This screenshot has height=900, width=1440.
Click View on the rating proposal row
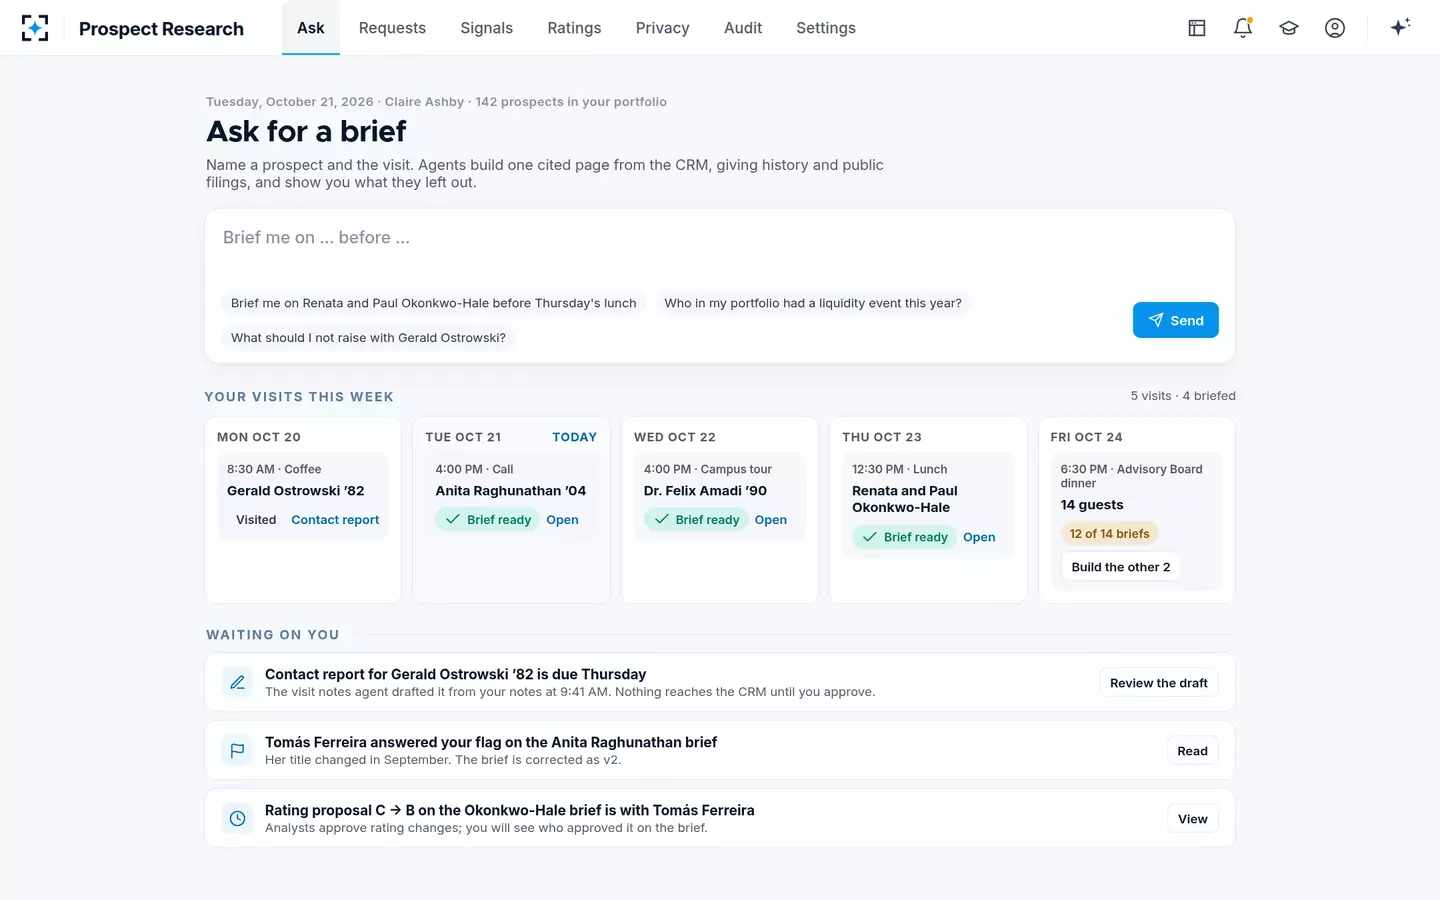pos(1192,819)
